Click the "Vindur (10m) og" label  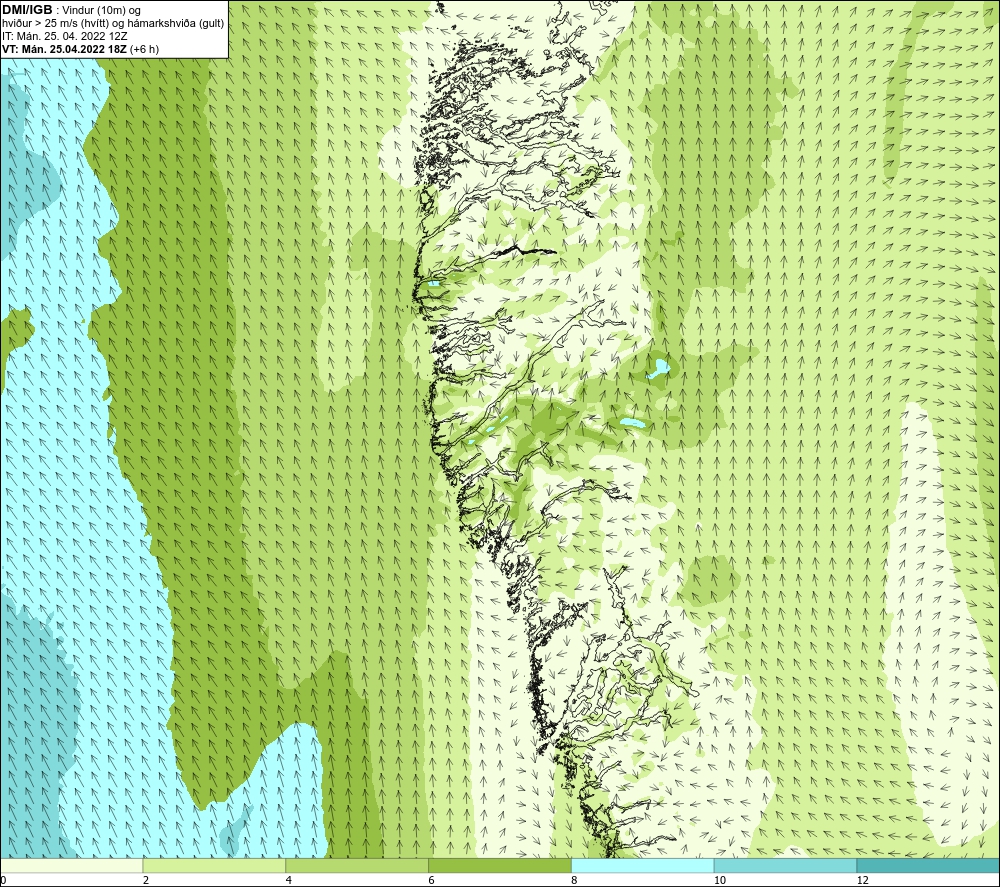coord(102,11)
